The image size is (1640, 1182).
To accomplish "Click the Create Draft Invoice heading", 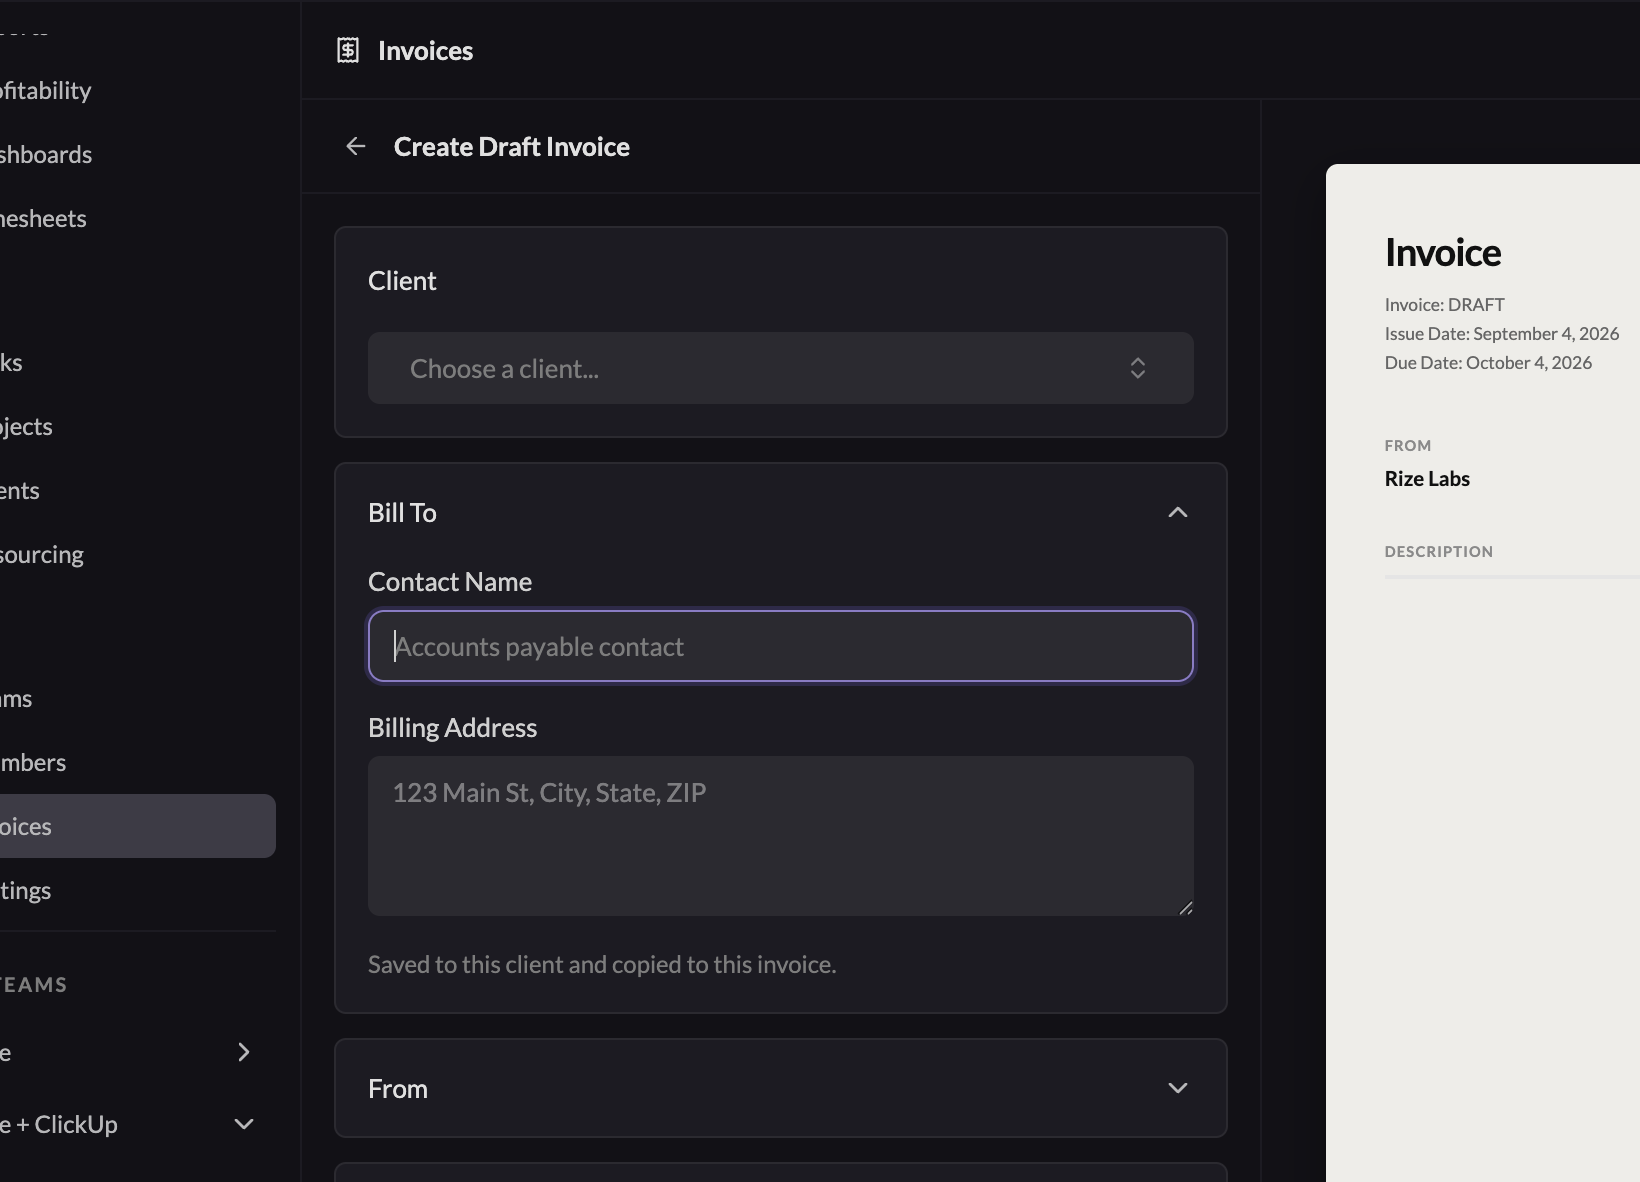I will (512, 147).
